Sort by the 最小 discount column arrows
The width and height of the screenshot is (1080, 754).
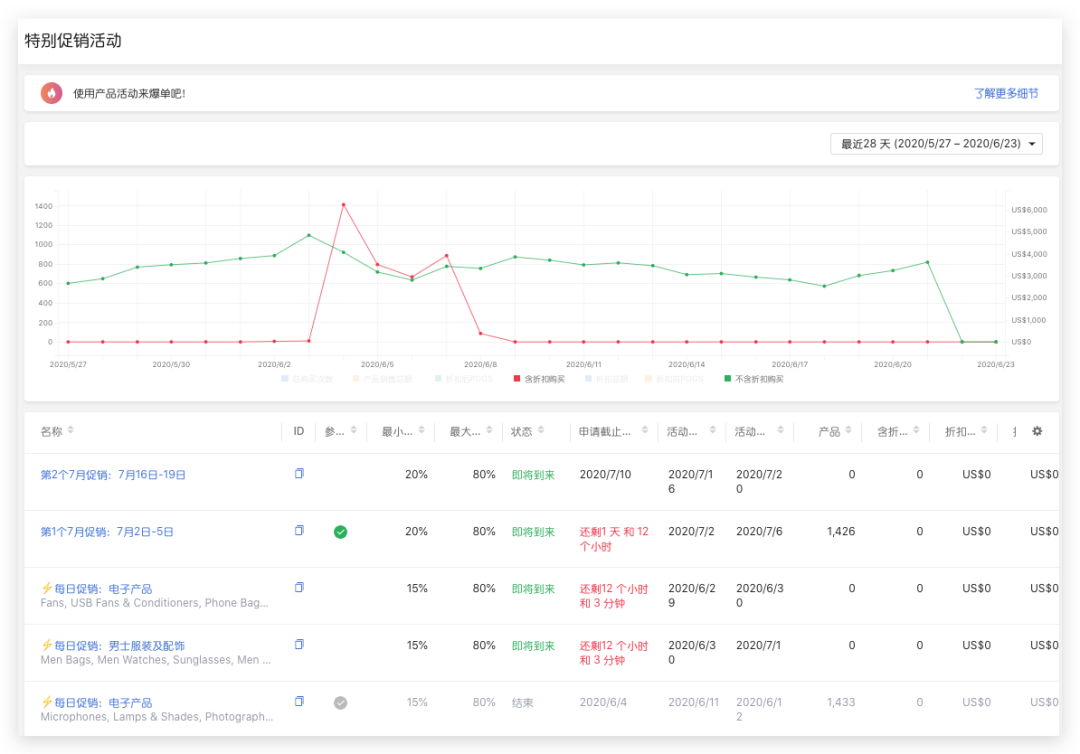pyautogui.click(x=419, y=430)
